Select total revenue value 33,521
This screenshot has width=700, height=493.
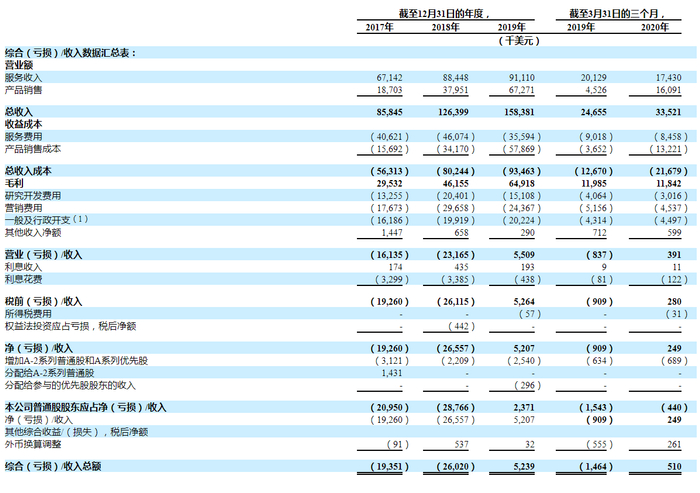tap(668, 112)
